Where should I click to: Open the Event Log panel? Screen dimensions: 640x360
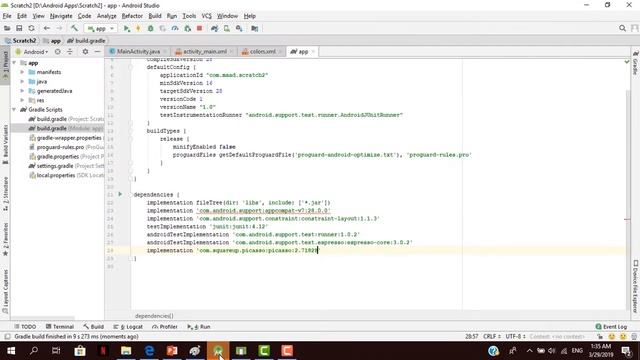(611, 327)
